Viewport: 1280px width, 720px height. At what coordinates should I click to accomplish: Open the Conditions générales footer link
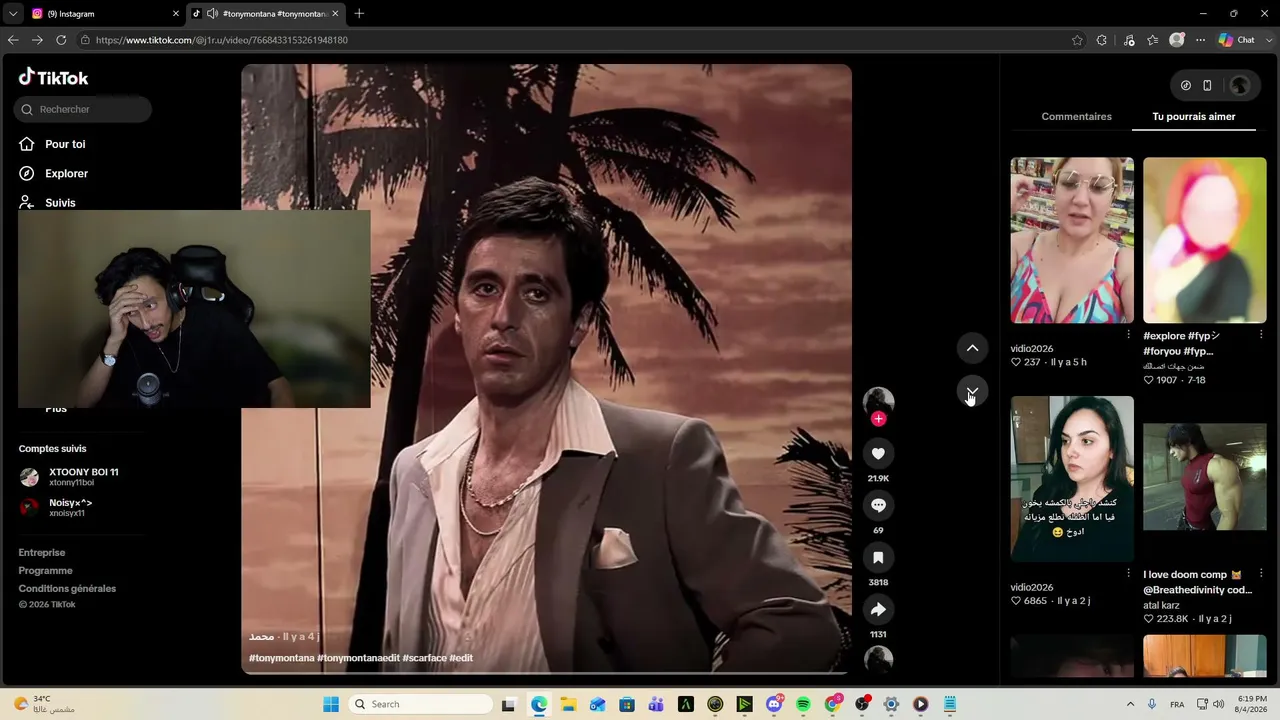(x=67, y=589)
